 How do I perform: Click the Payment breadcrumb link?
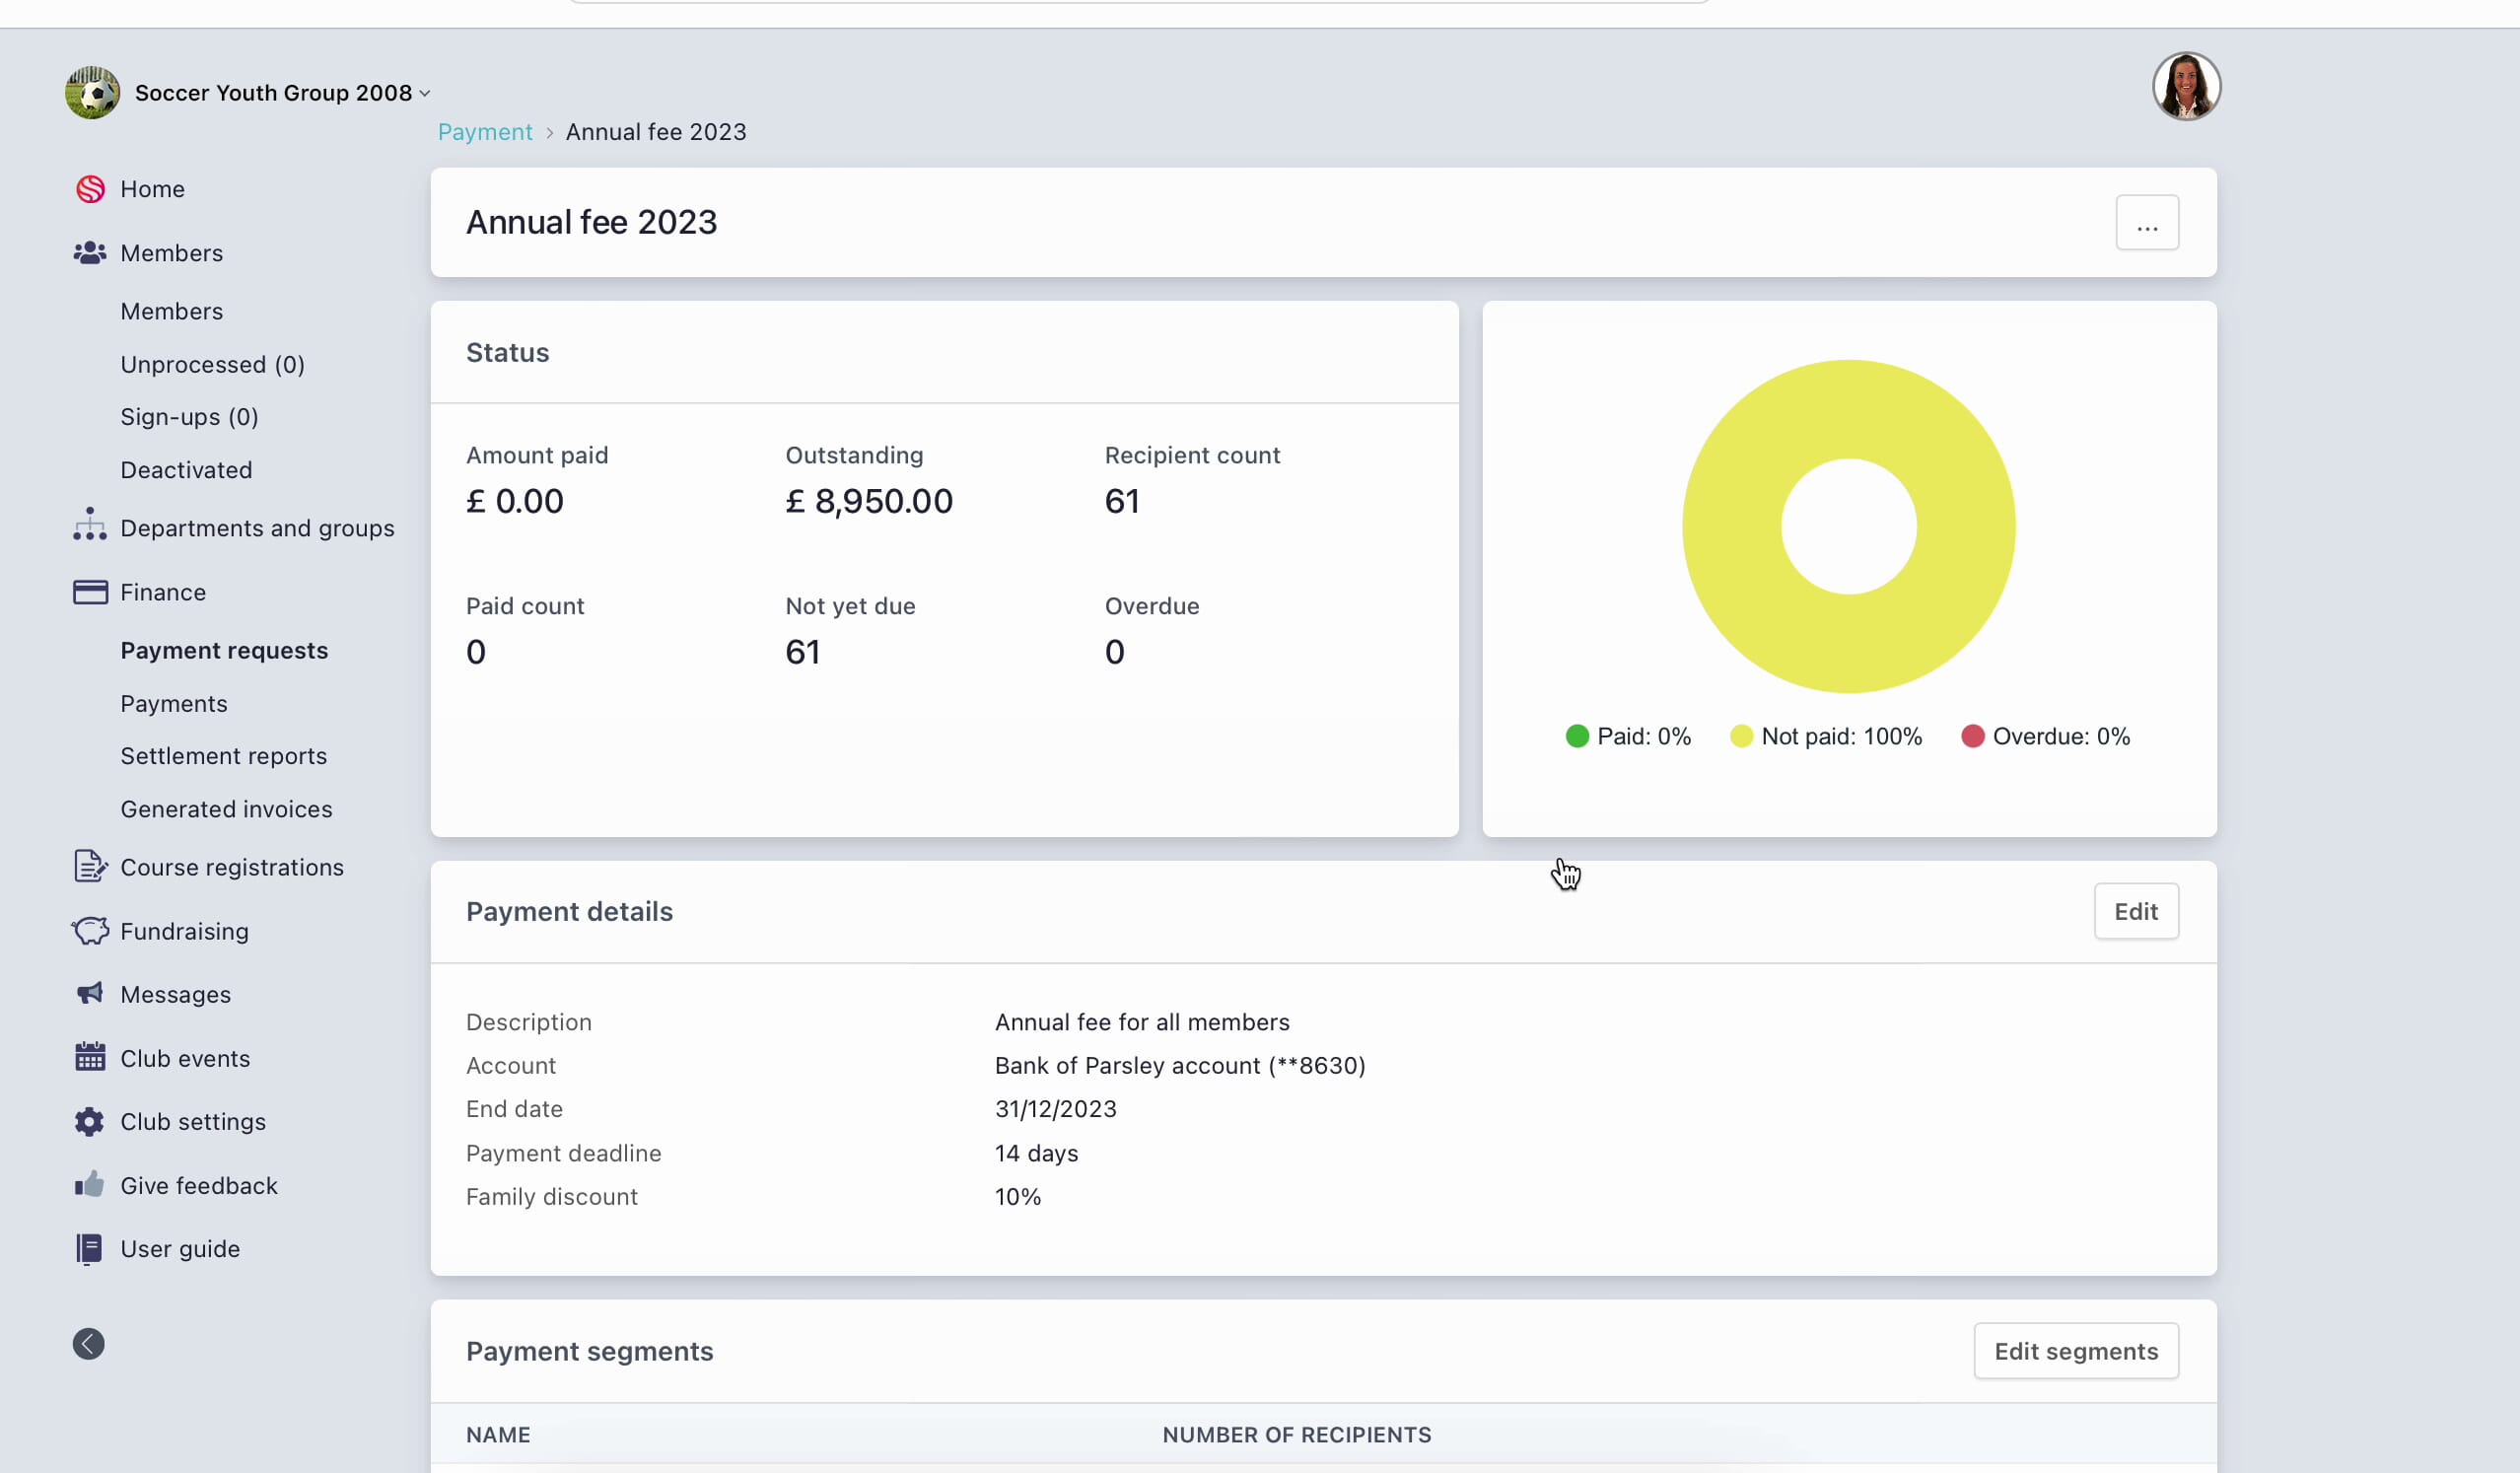(x=485, y=132)
